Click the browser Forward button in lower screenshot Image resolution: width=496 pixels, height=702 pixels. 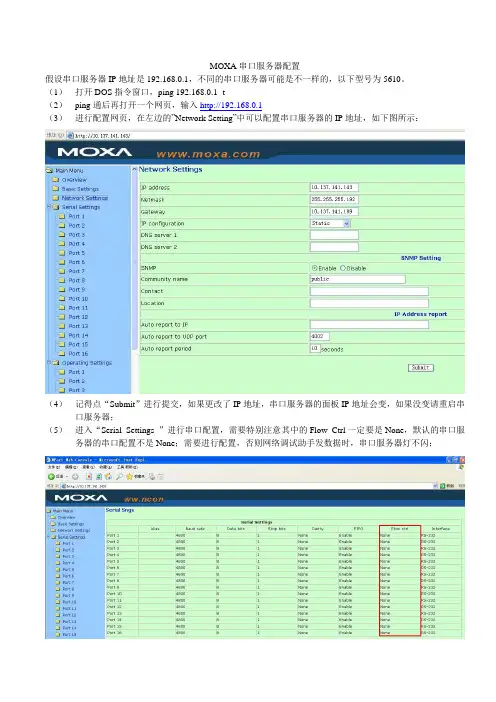(x=75, y=477)
